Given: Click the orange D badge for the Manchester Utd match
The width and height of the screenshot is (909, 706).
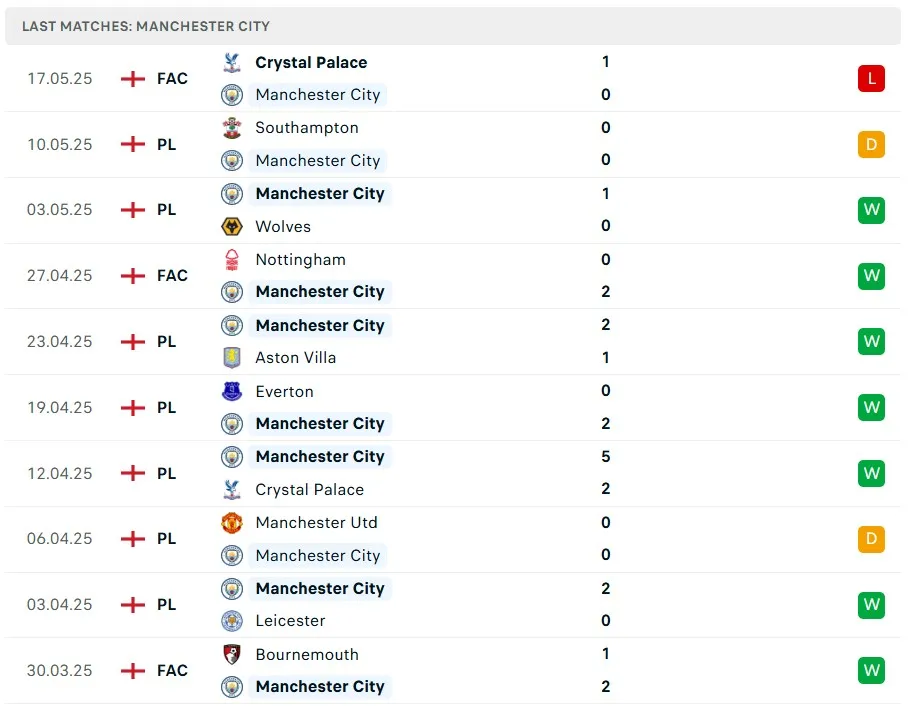Looking at the screenshot, I should coord(871,539).
